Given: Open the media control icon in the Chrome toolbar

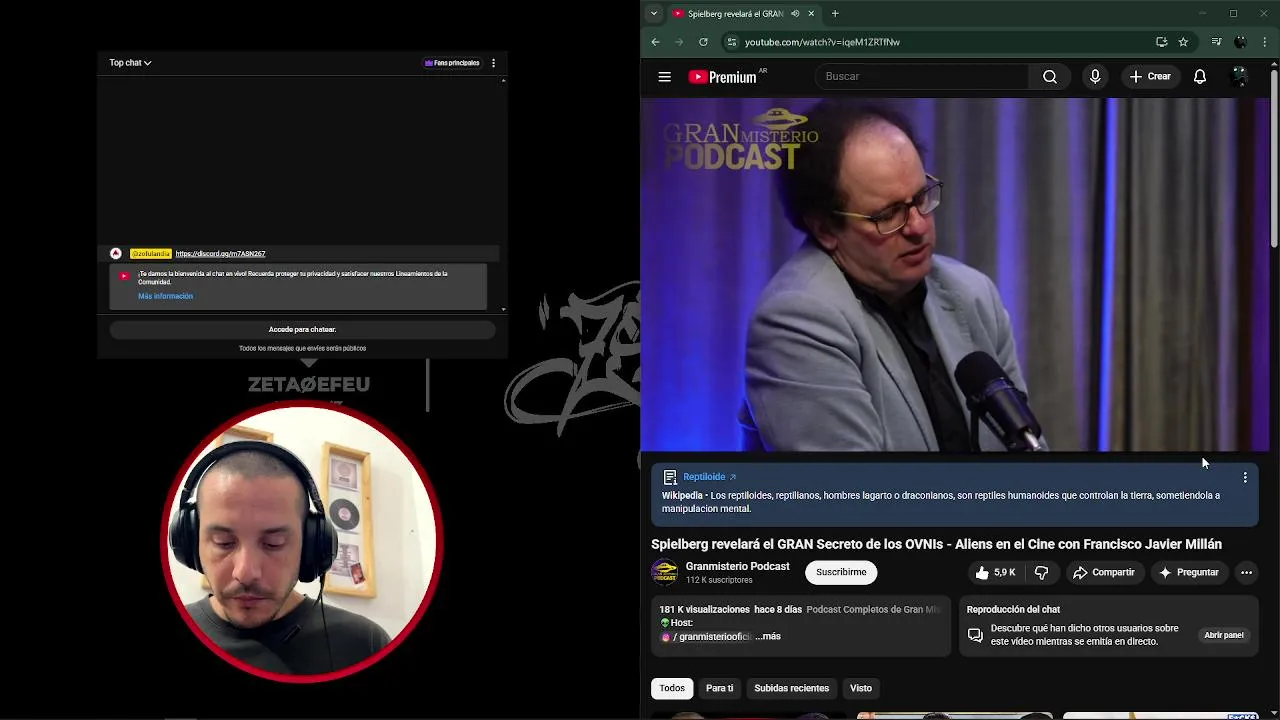Looking at the screenshot, I should pyautogui.click(x=1216, y=42).
